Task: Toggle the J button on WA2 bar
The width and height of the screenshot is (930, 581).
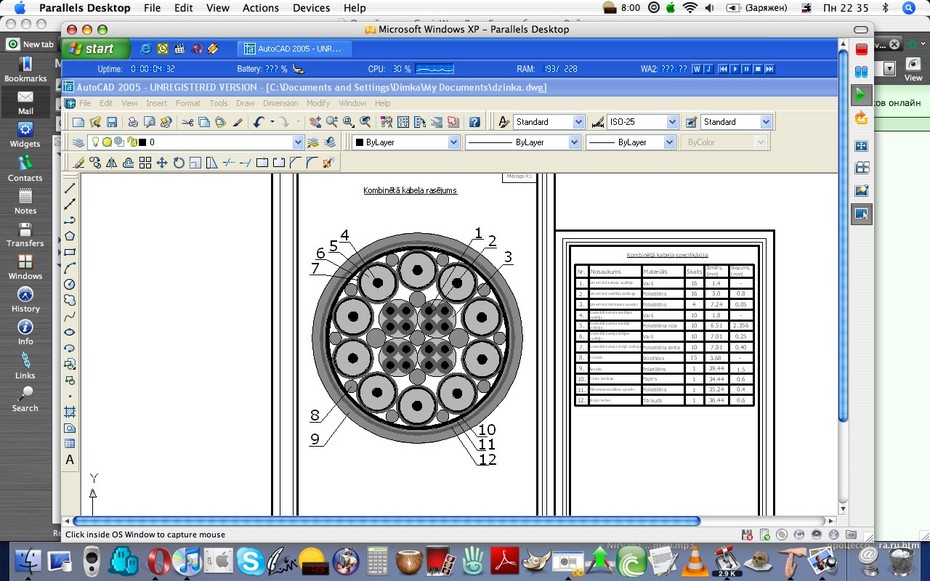Action: click(708, 69)
